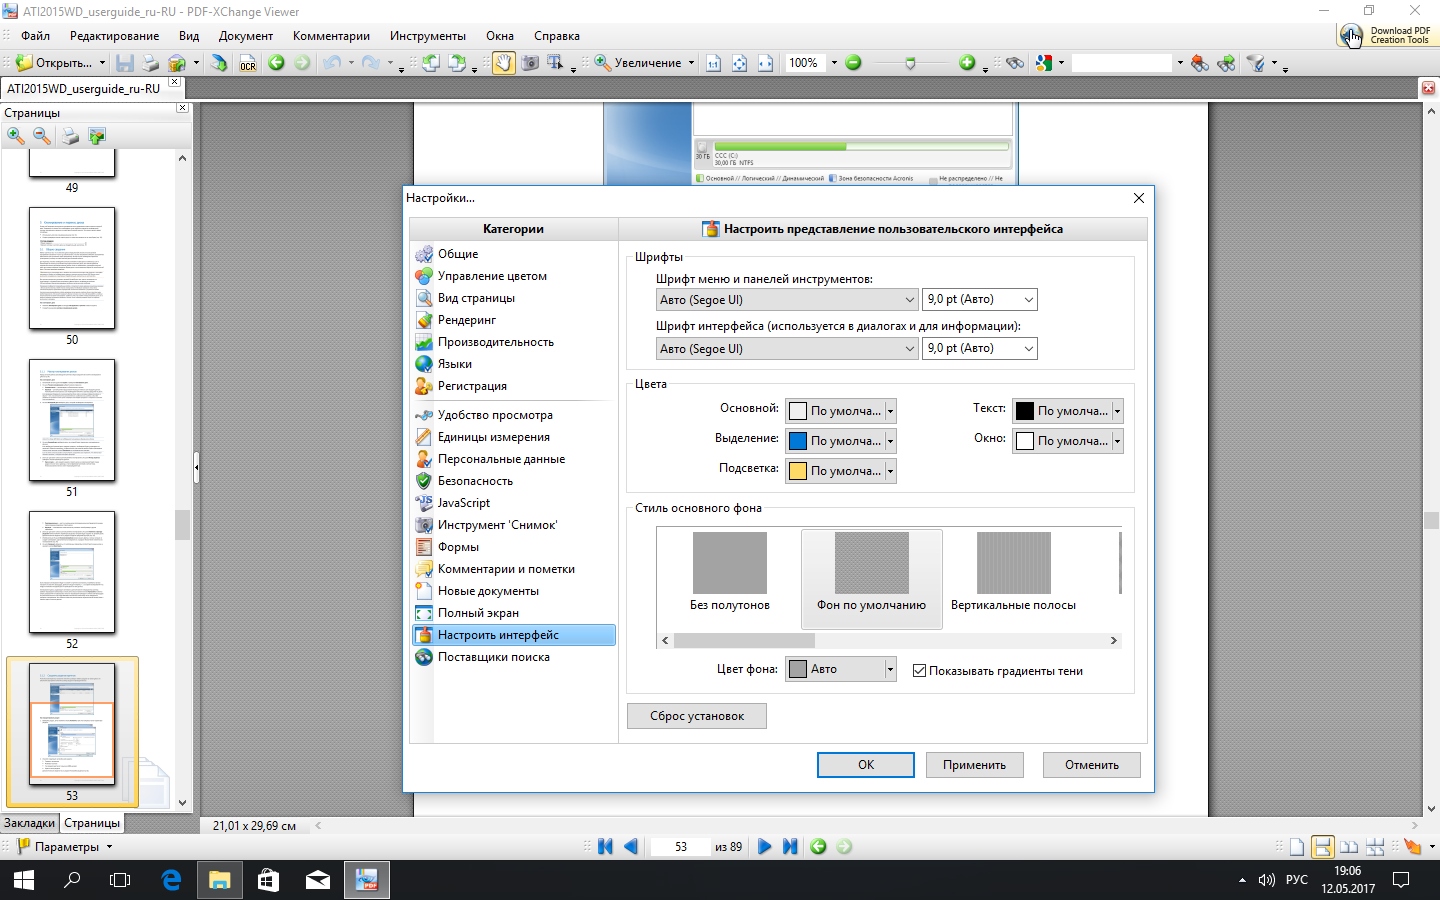Click the thumbnails panel zoom in magnifier
1440x900 pixels.
pyautogui.click(x=16, y=136)
